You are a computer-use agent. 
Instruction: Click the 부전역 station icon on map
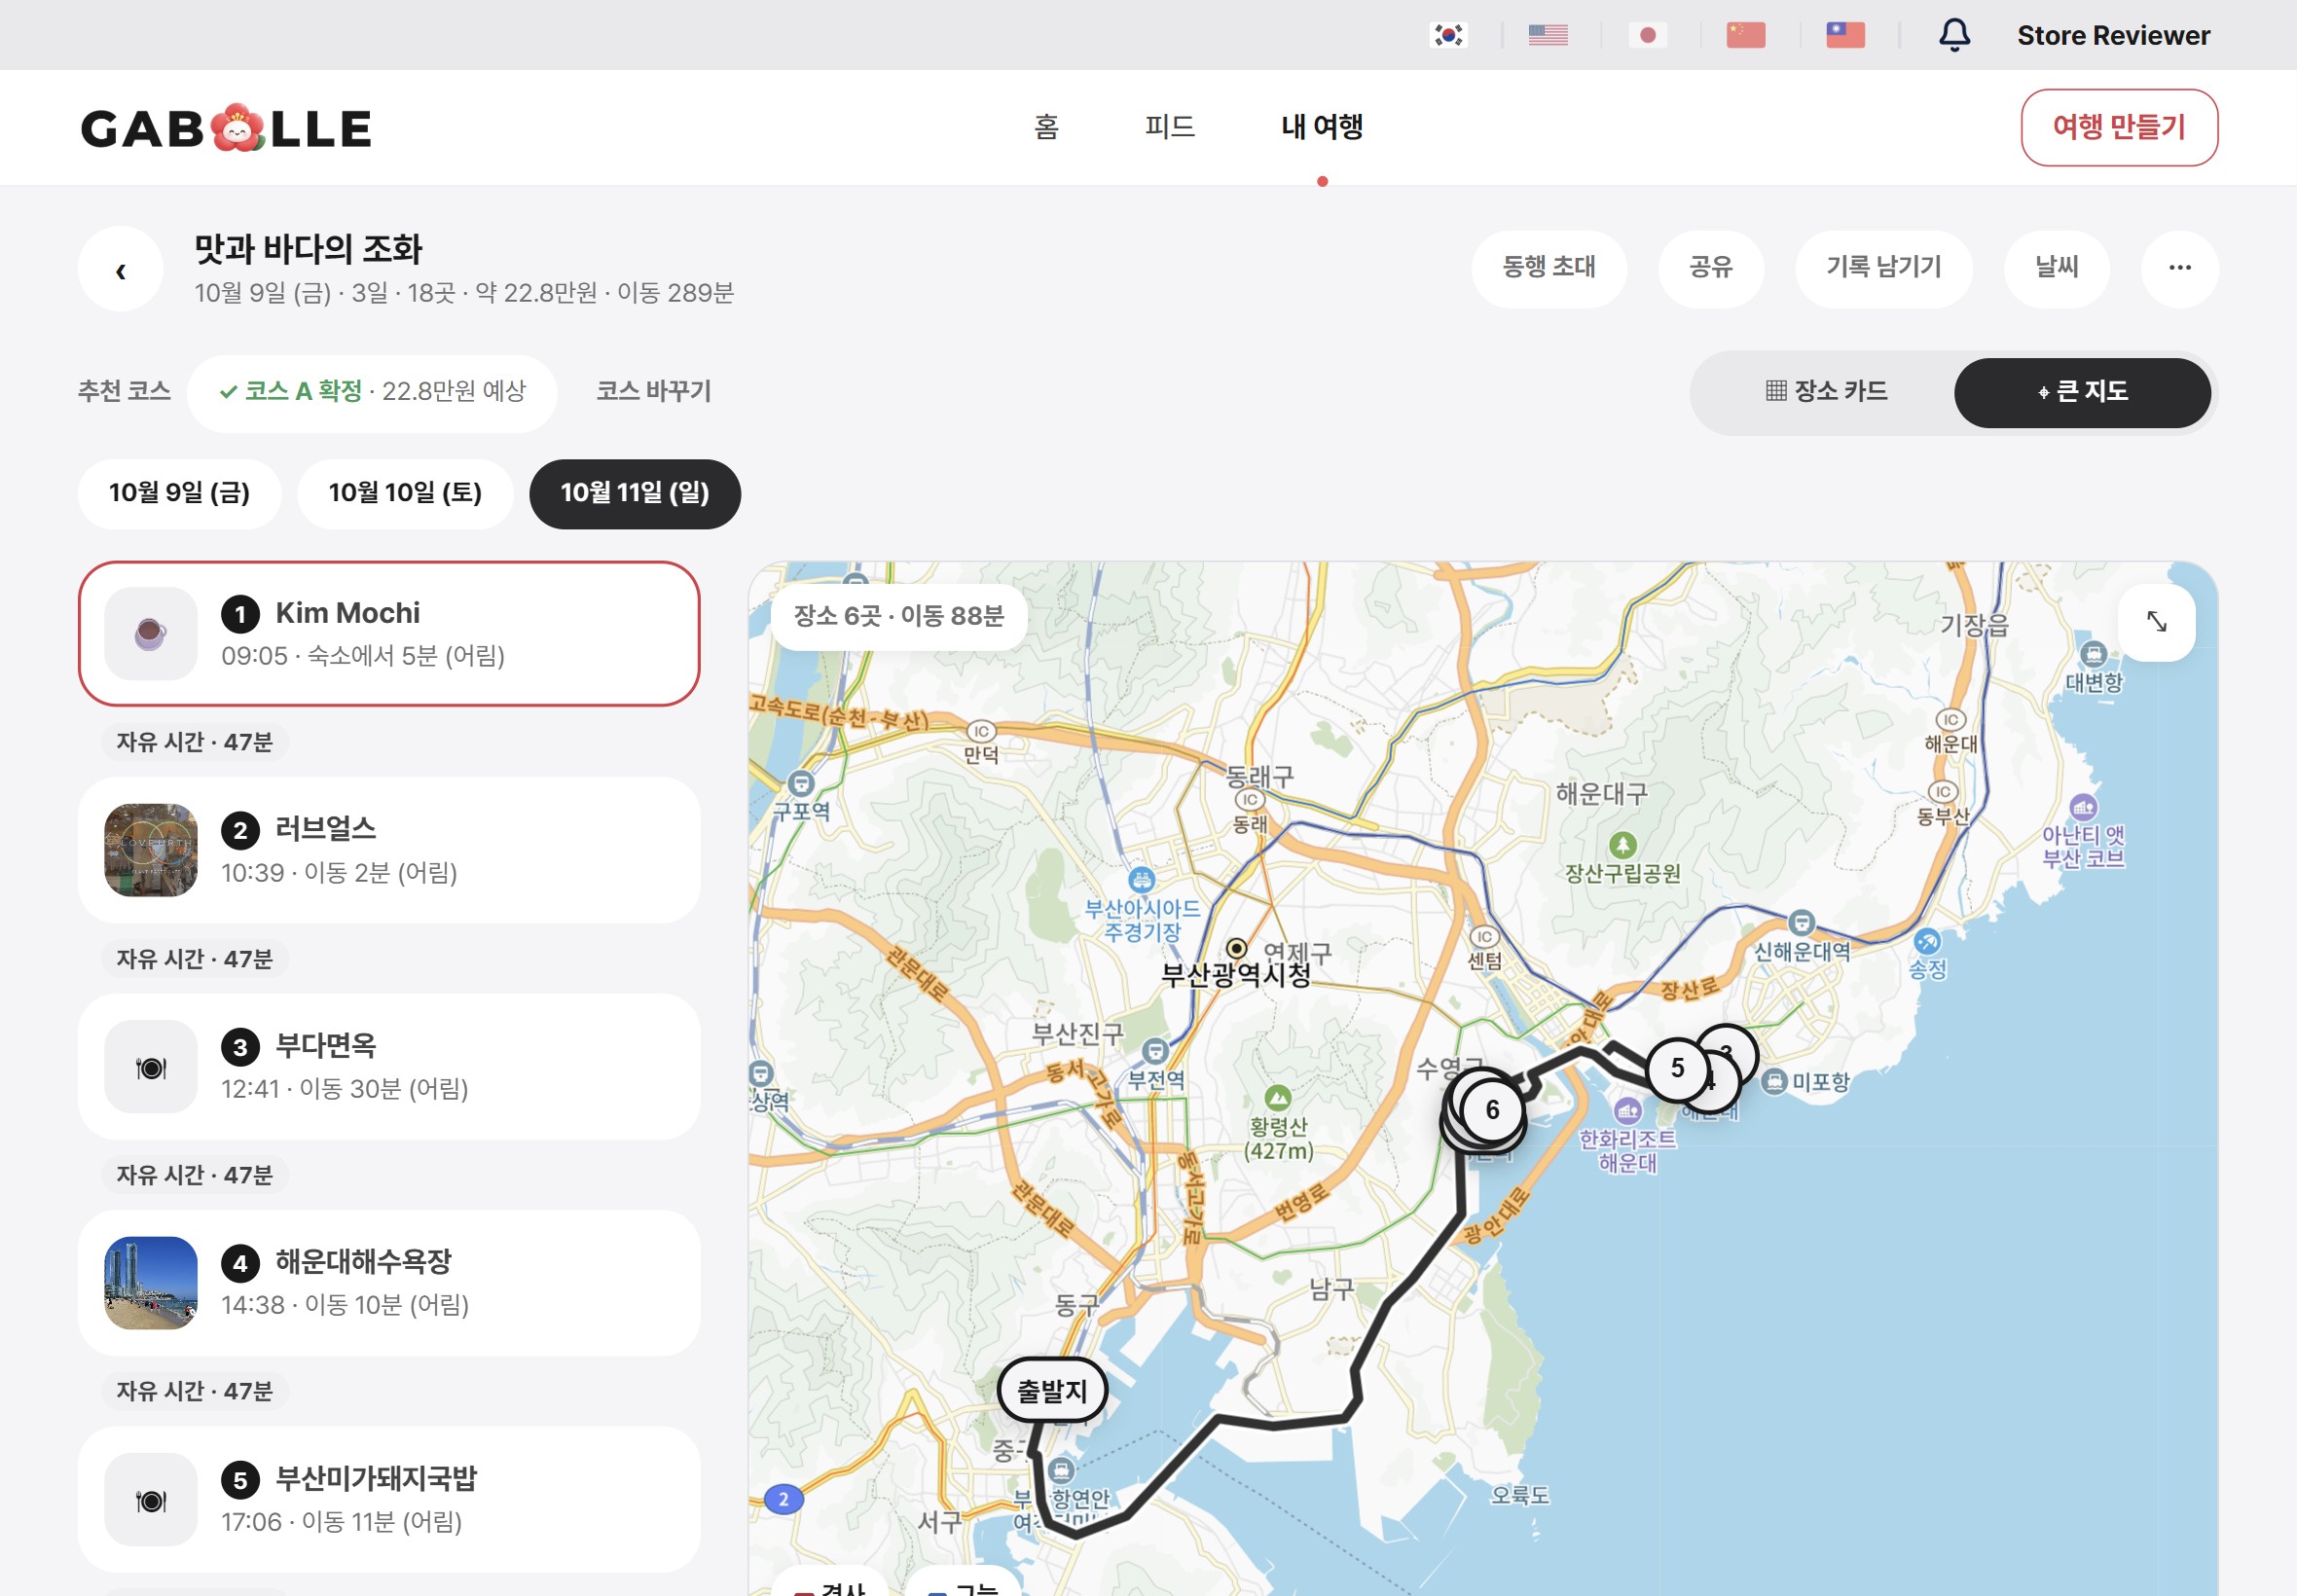[x=1155, y=1051]
